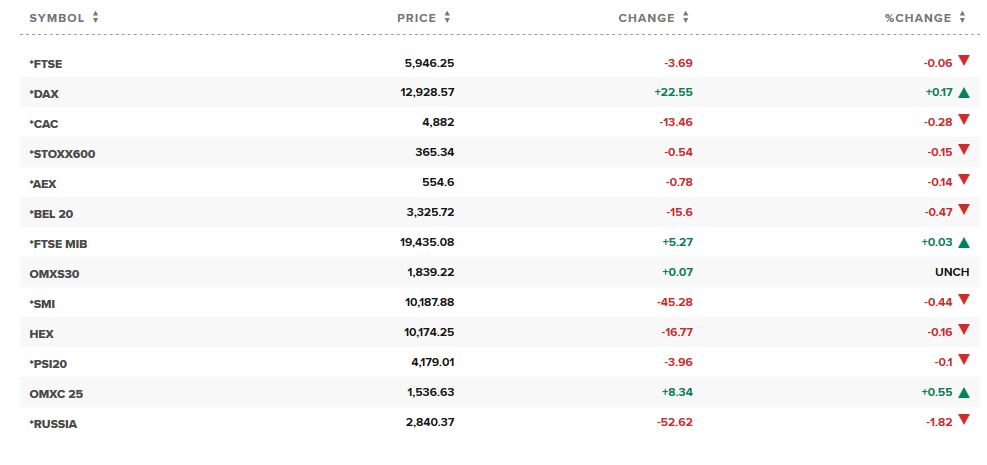The height and width of the screenshot is (465, 987).
Task: Click the green up arrow in OMXC 25 row
Action: [964, 392]
